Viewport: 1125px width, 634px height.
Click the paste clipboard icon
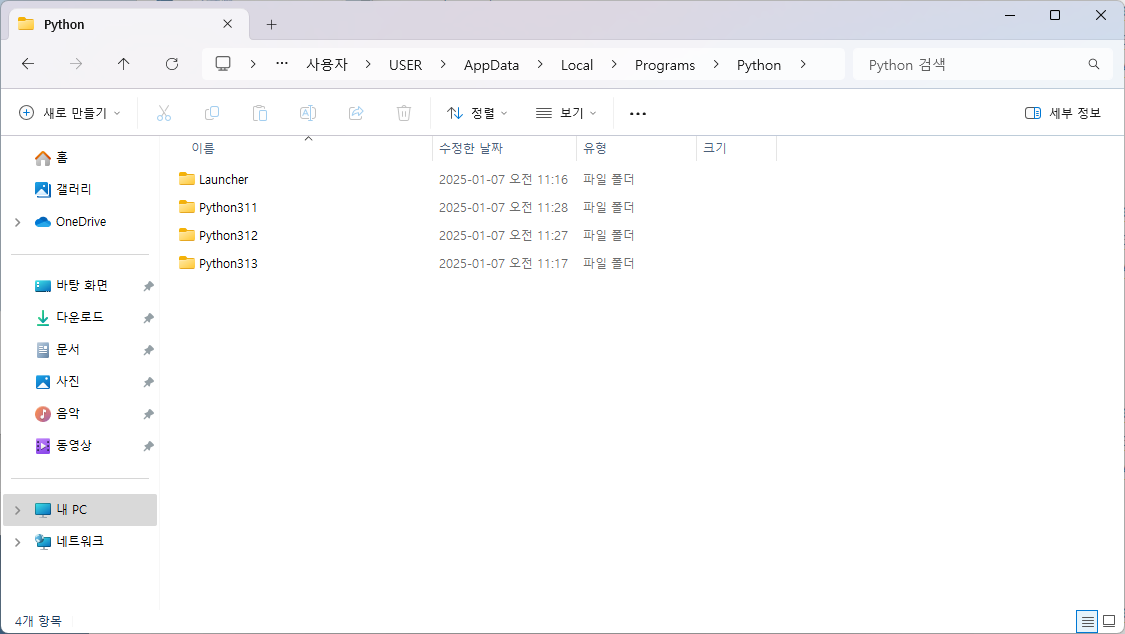(x=260, y=113)
